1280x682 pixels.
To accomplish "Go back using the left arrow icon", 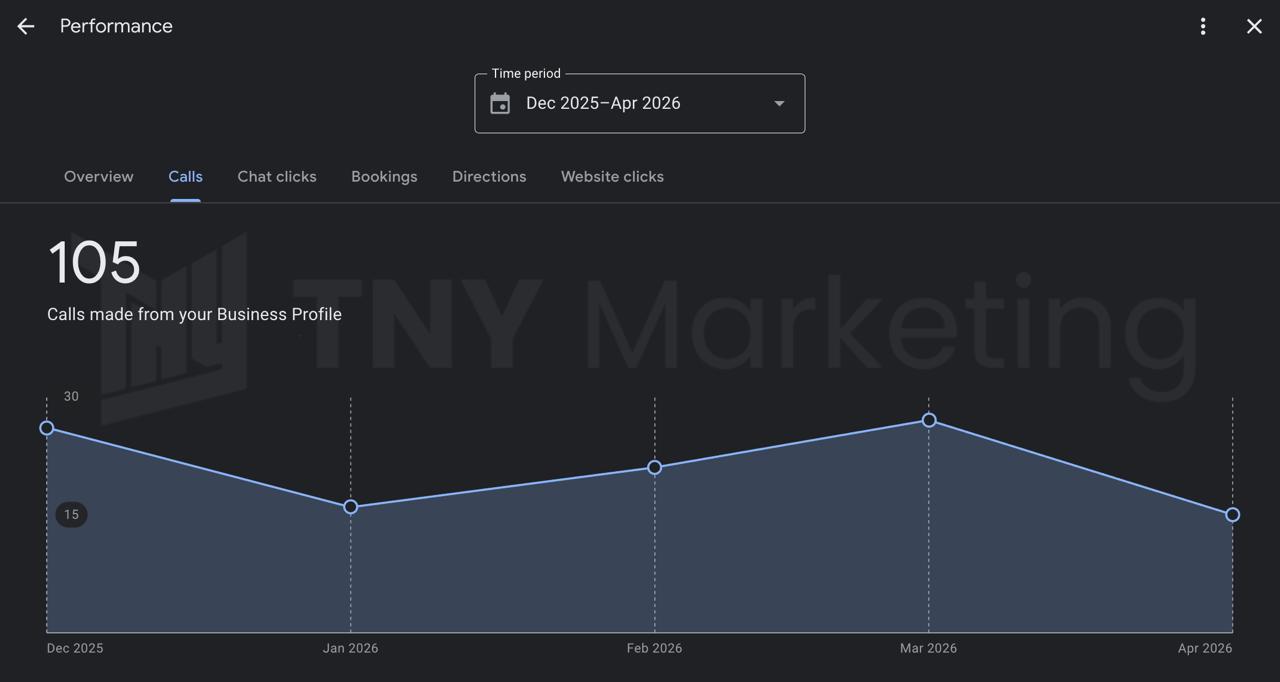I will tap(26, 27).
